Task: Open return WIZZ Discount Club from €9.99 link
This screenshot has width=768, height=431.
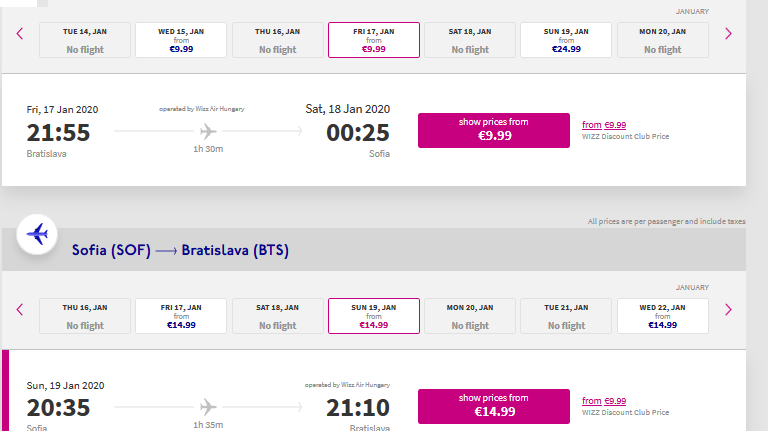Action: (604, 401)
